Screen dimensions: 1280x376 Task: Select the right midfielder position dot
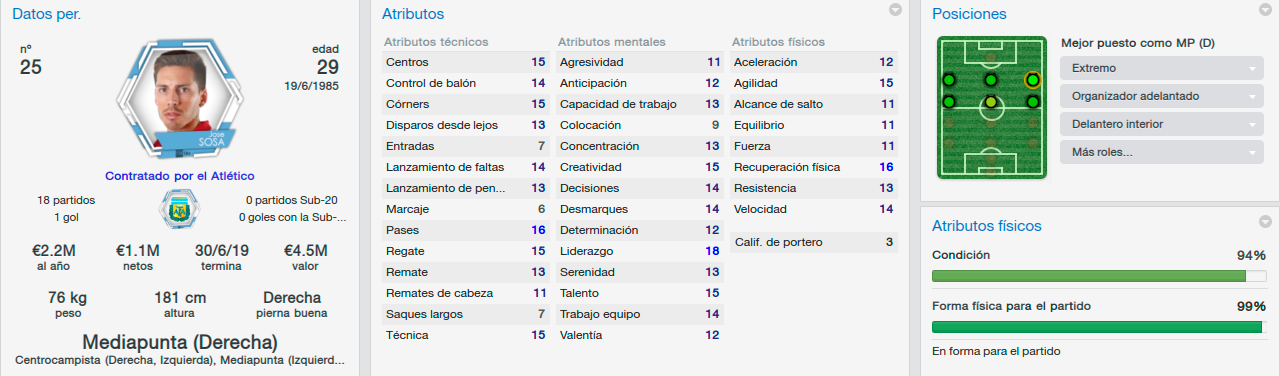coord(1032,102)
